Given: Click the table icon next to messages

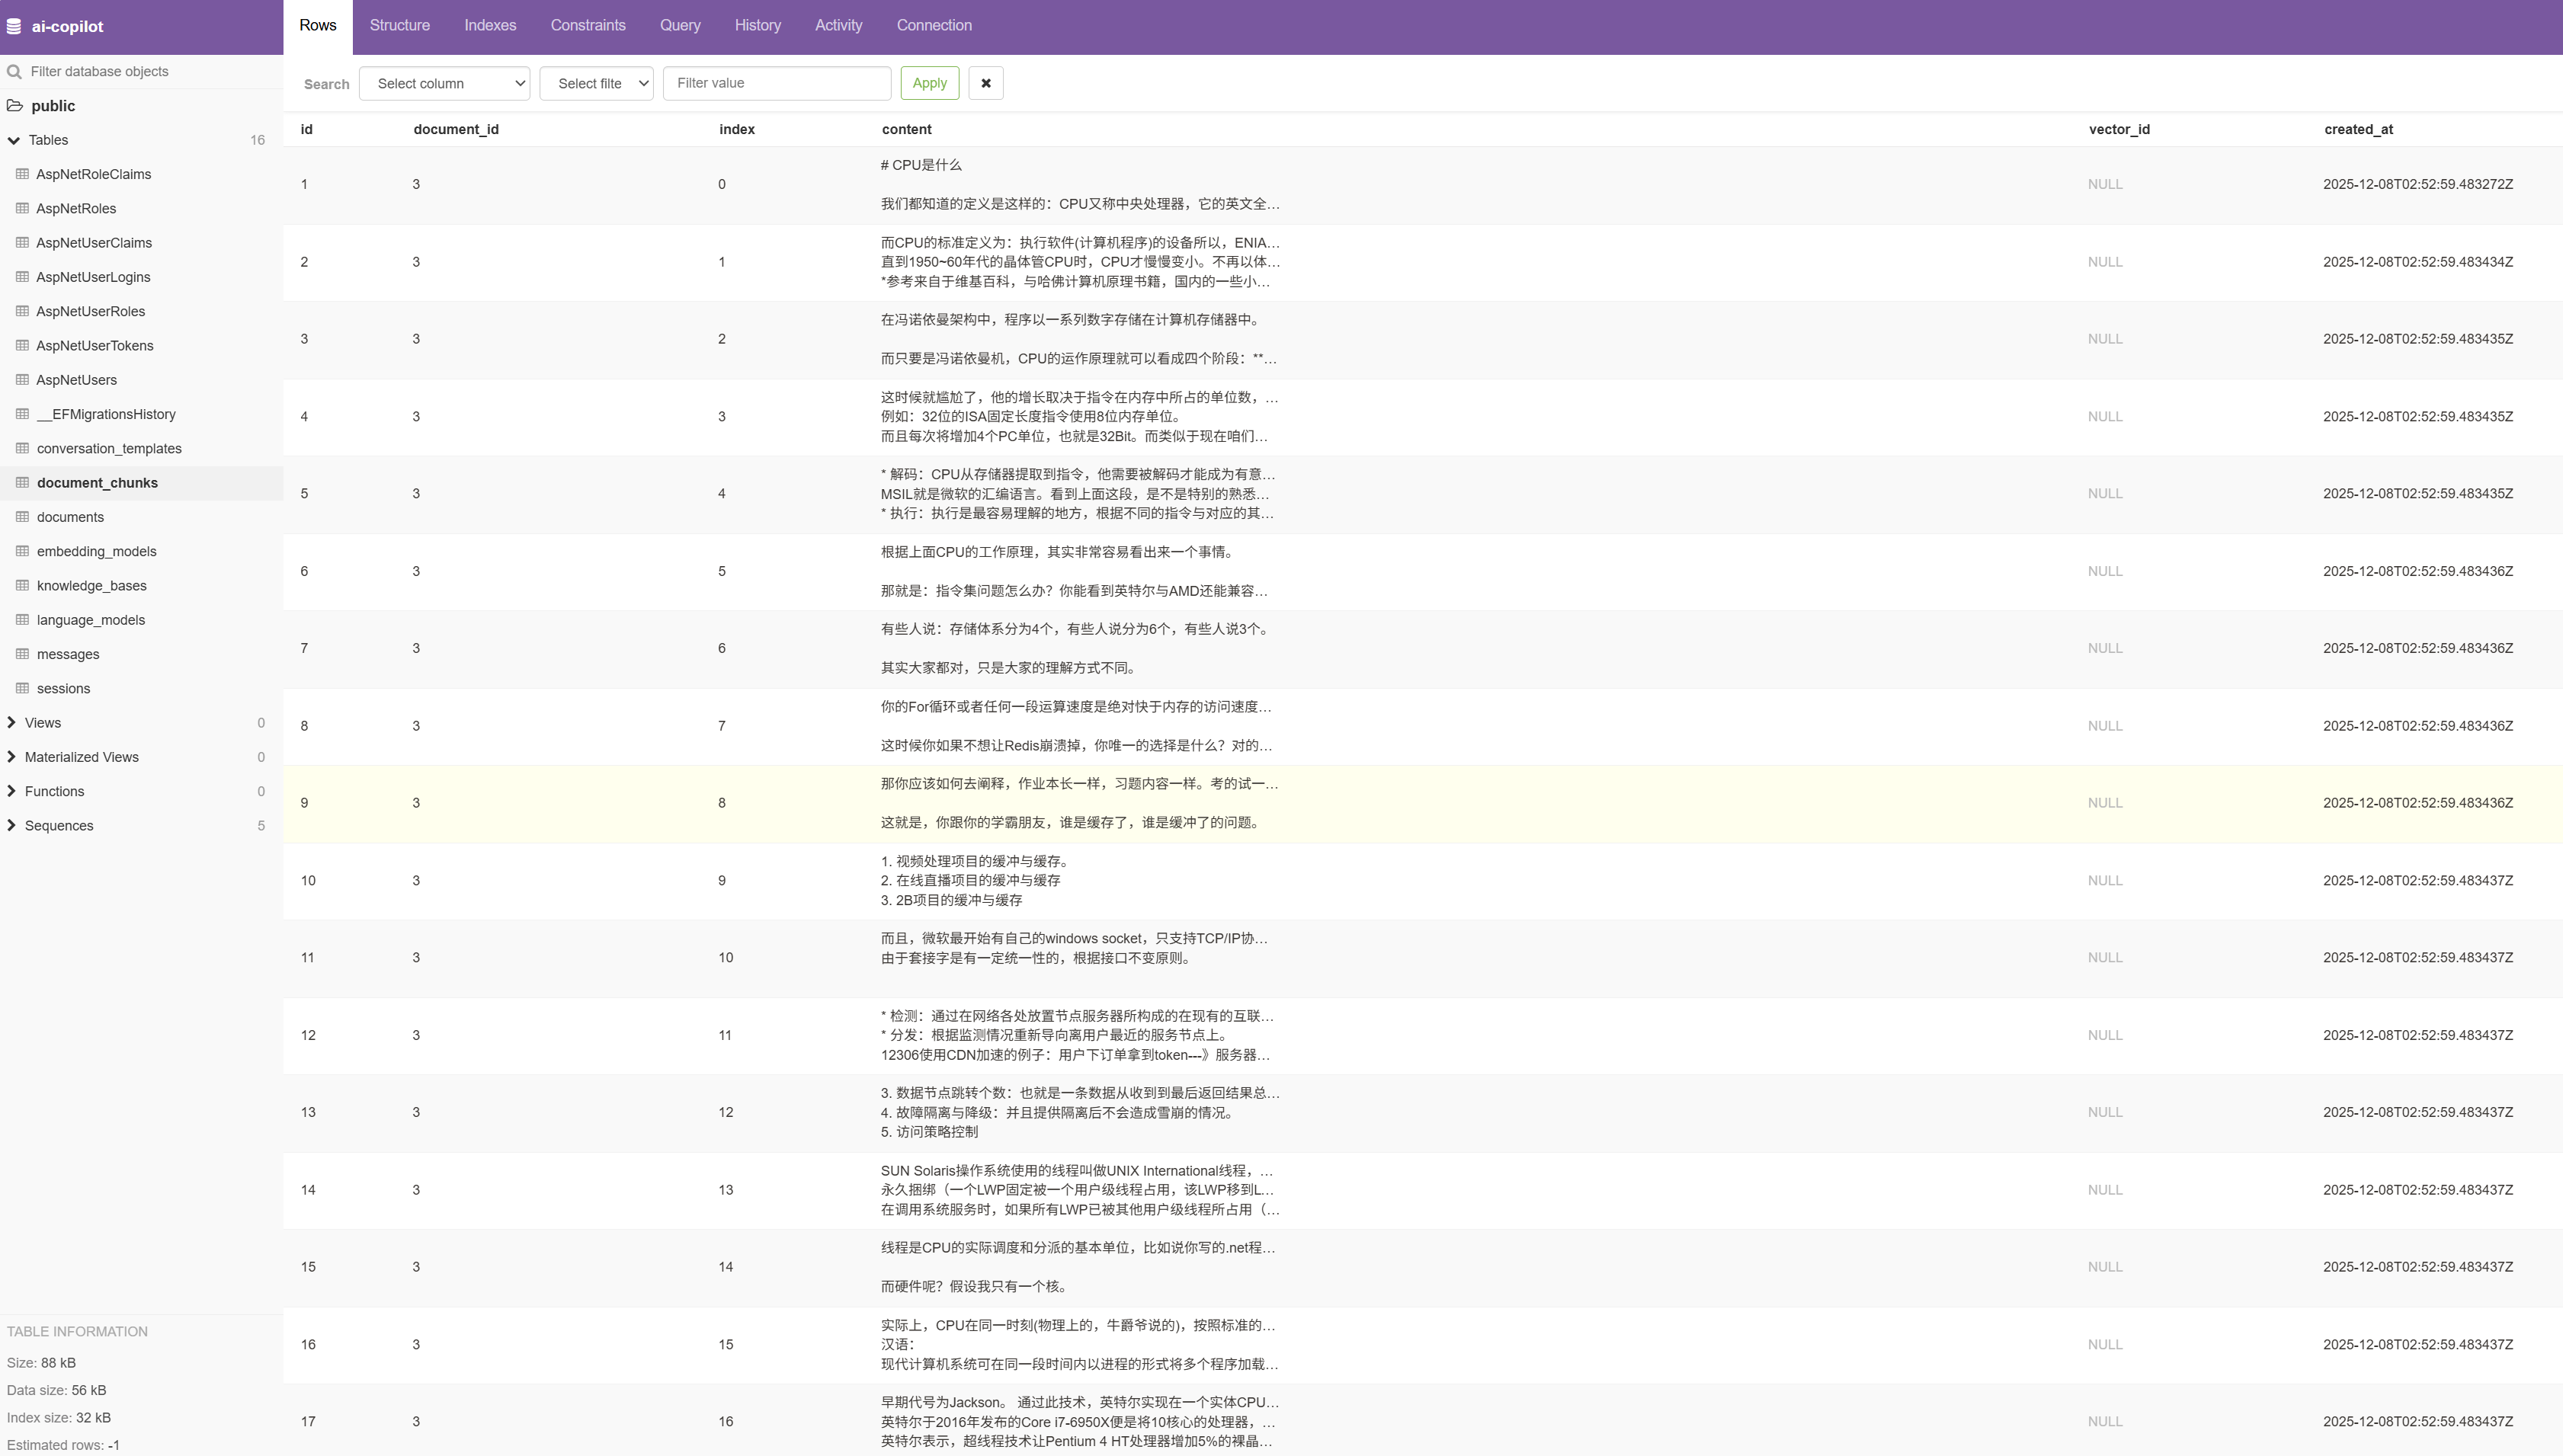Looking at the screenshot, I should pyautogui.click(x=22, y=654).
